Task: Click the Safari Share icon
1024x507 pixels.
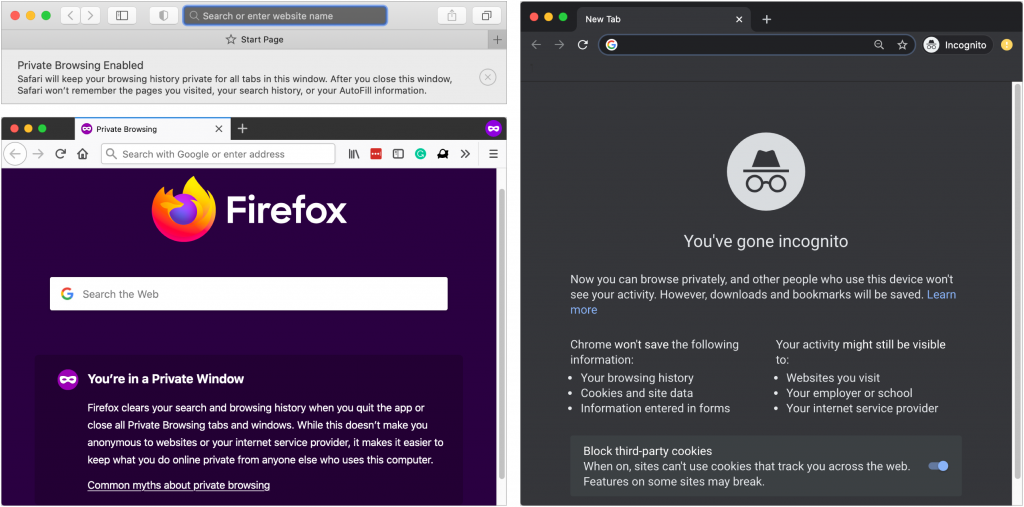Action: point(452,16)
